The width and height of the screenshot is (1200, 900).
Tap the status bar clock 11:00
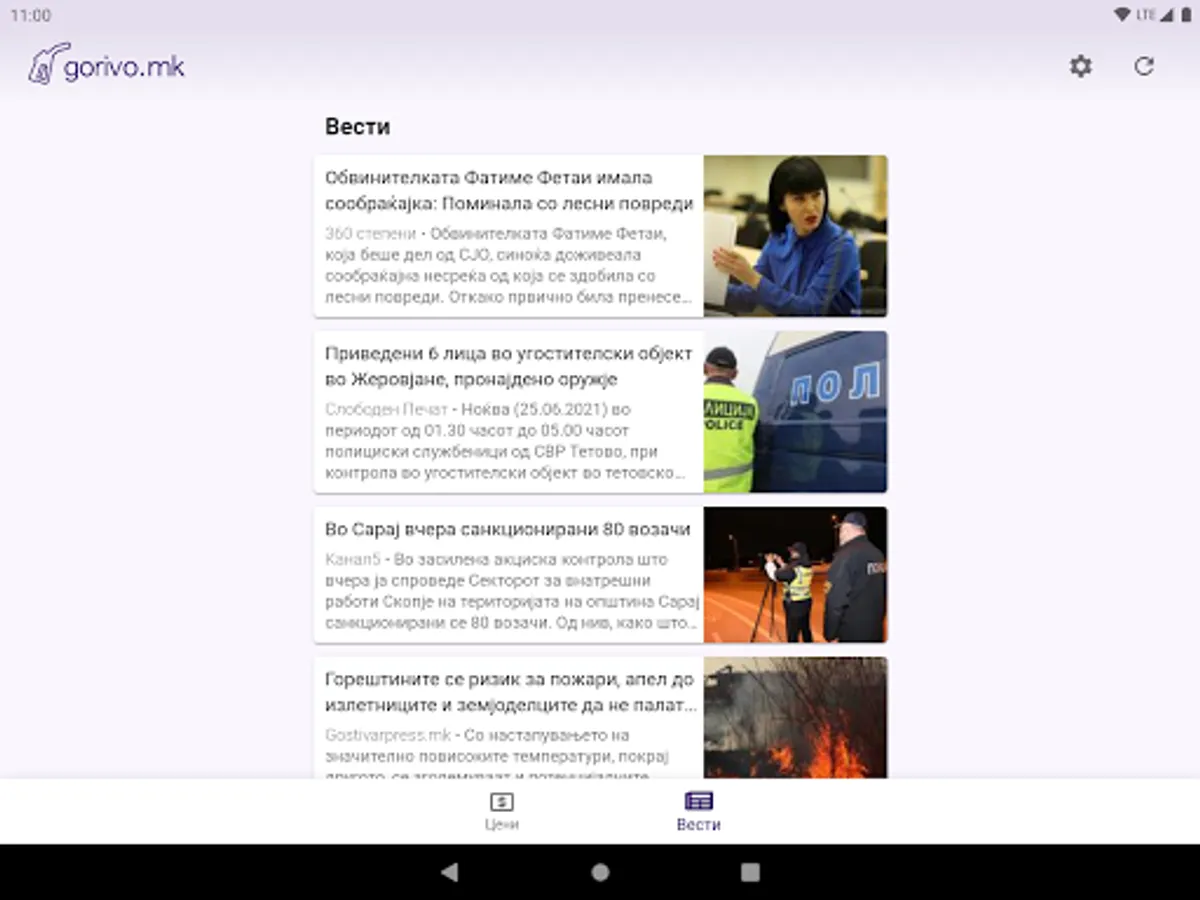[x=31, y=15]
